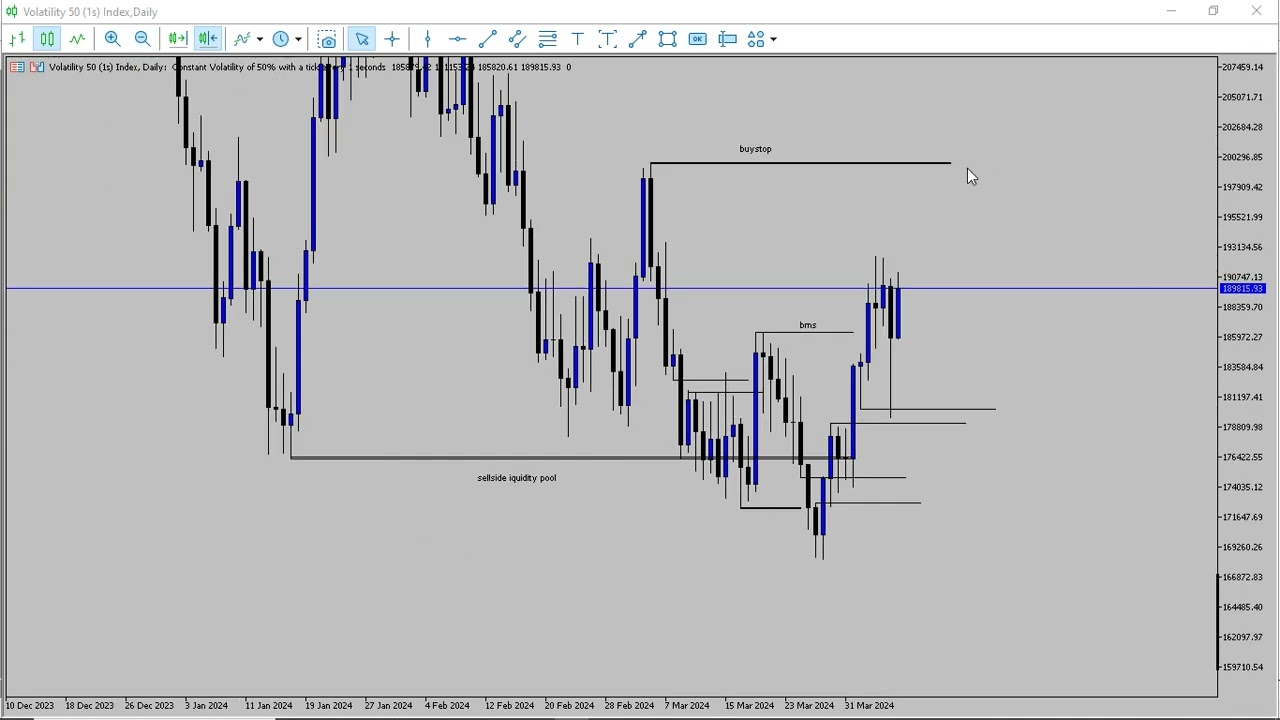Expand the shapes objects dropdown arrow

(x=773, y=39)
